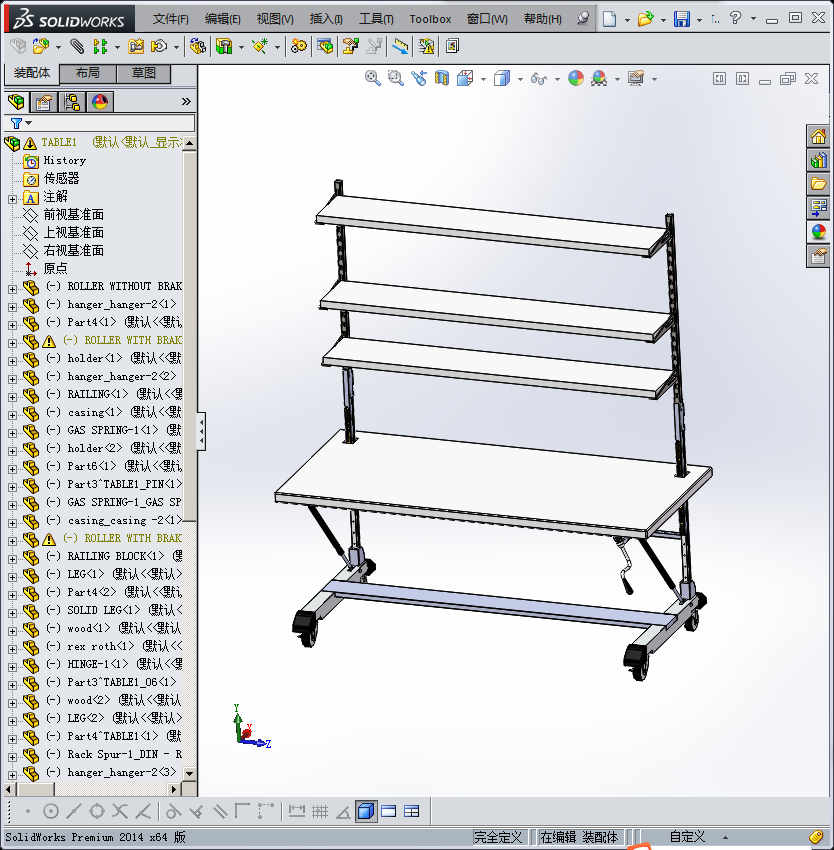Open the 编辑(E) menu
This screenshot has width=834, height=850.
coord(222,19)
